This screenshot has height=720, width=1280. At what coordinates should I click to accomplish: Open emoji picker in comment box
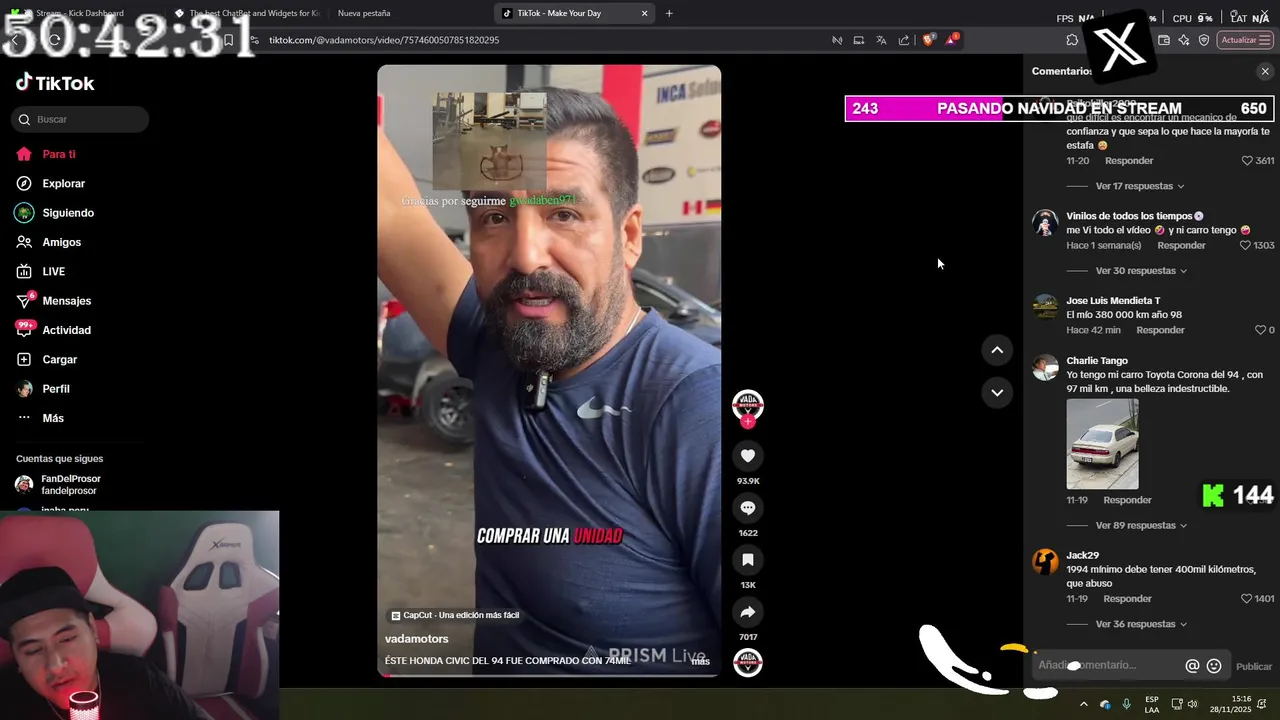[x=1214, y=666]
